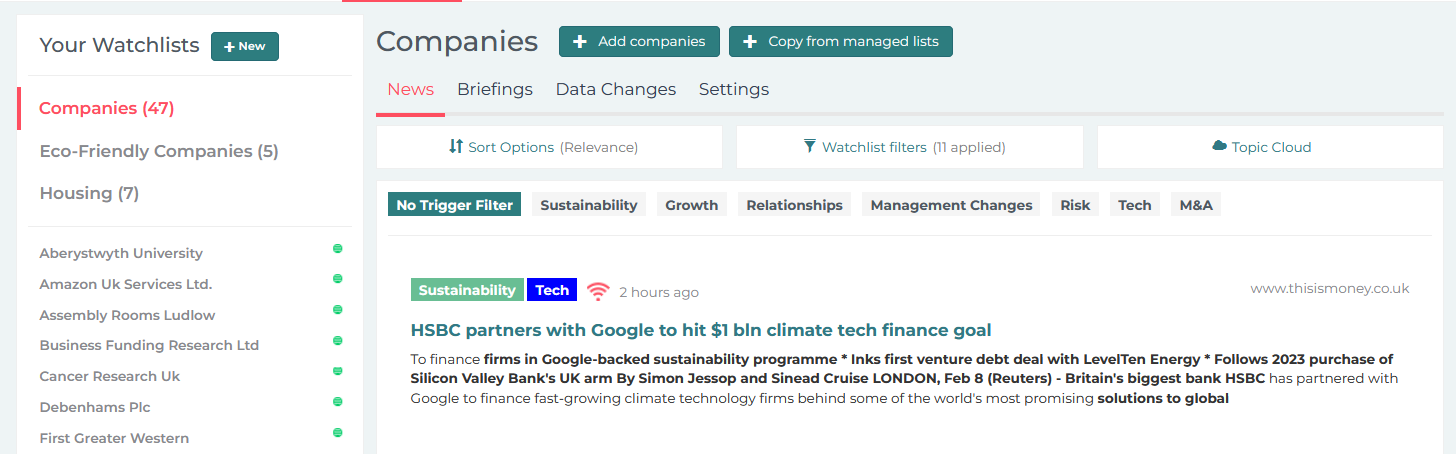Toggle the Relationships trigger filter
Viewport: 1456px width, 454px height.
795,205
